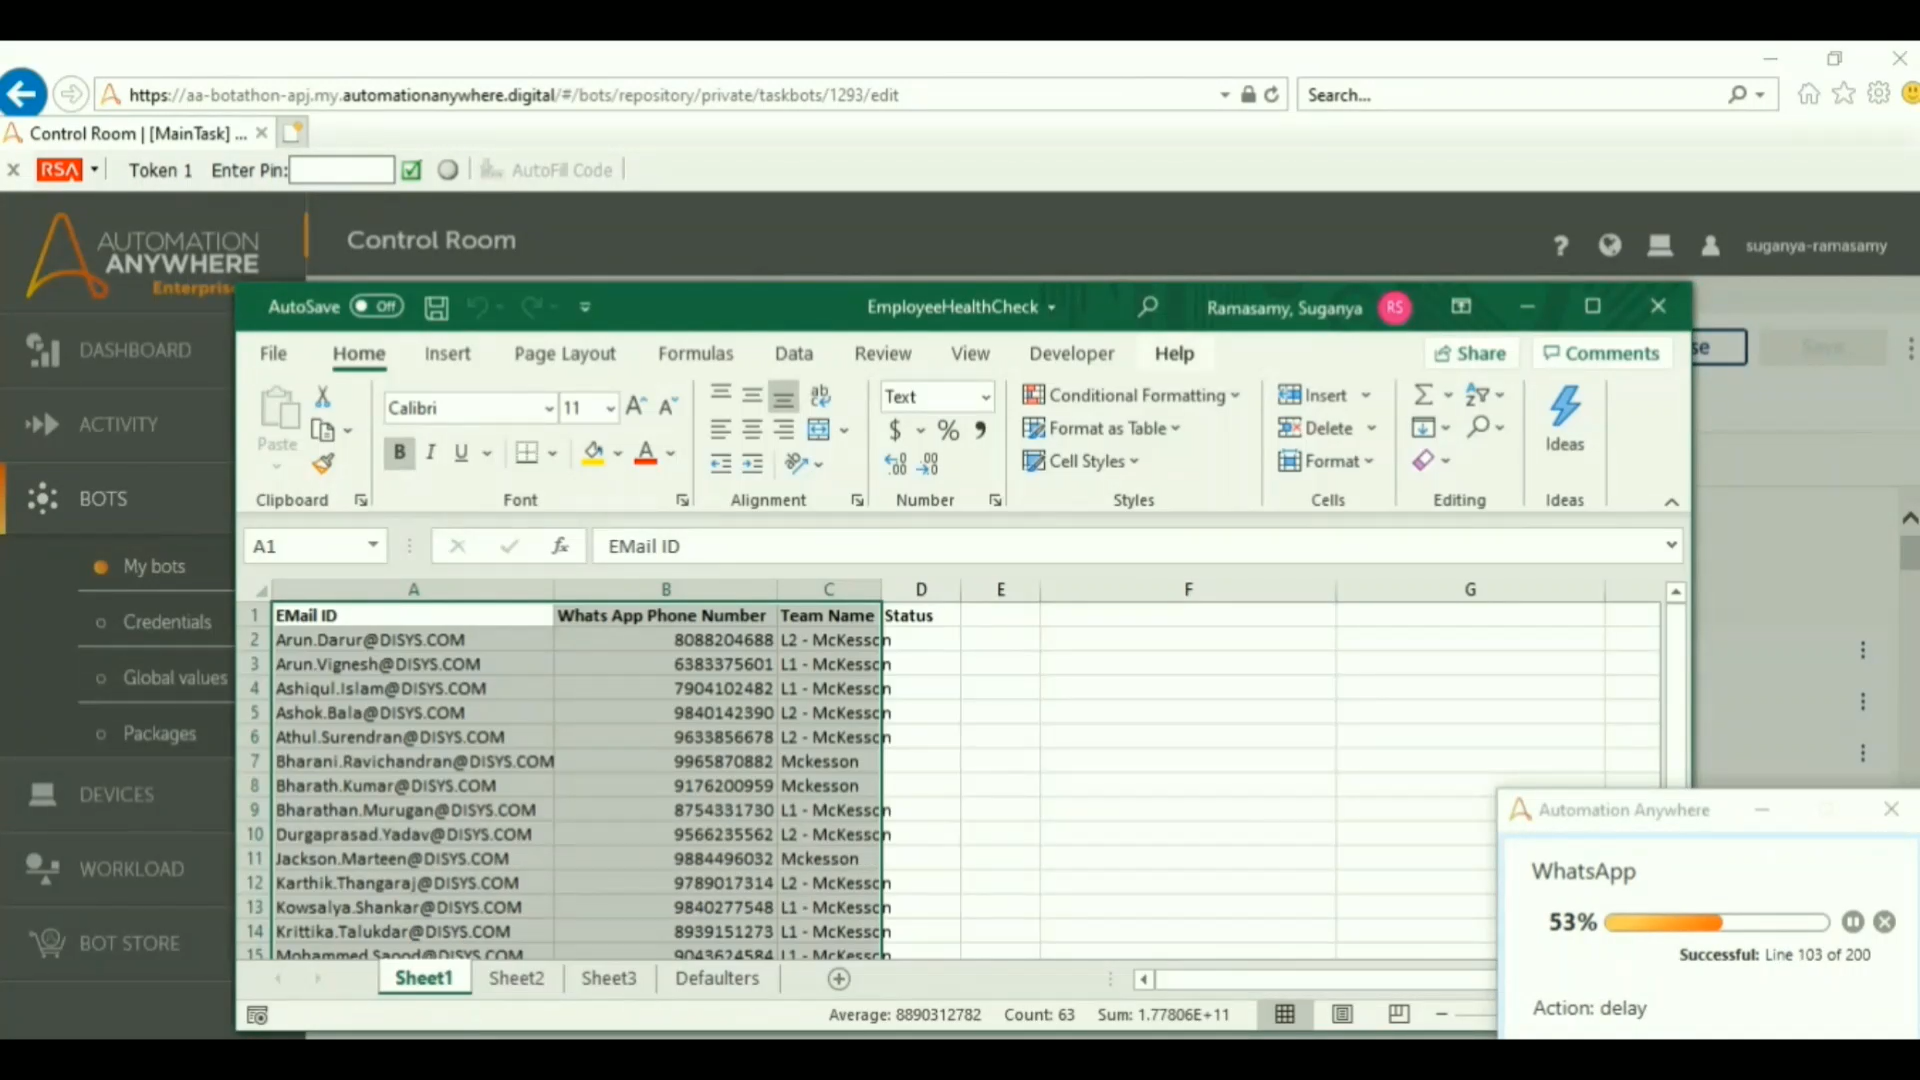This screenshot has width=1920, height=1080.
Task: Expand the Text number format dropdown
Action: coord(985,397)
